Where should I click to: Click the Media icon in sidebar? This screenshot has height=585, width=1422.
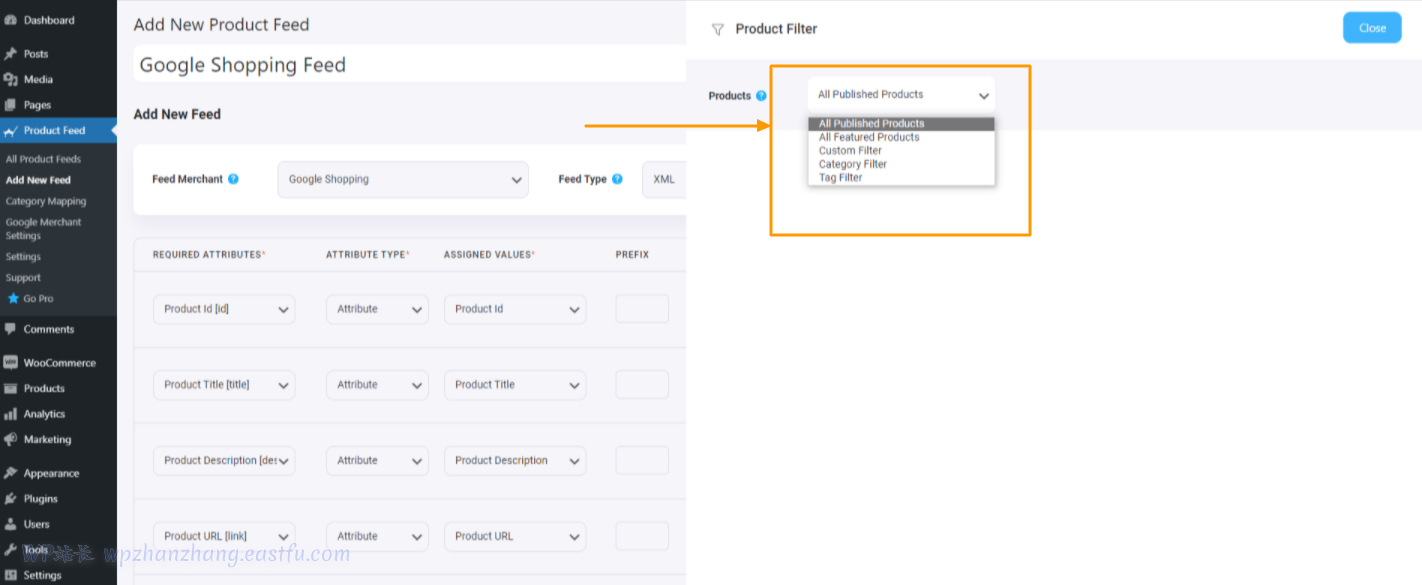[x=11, y=79]
